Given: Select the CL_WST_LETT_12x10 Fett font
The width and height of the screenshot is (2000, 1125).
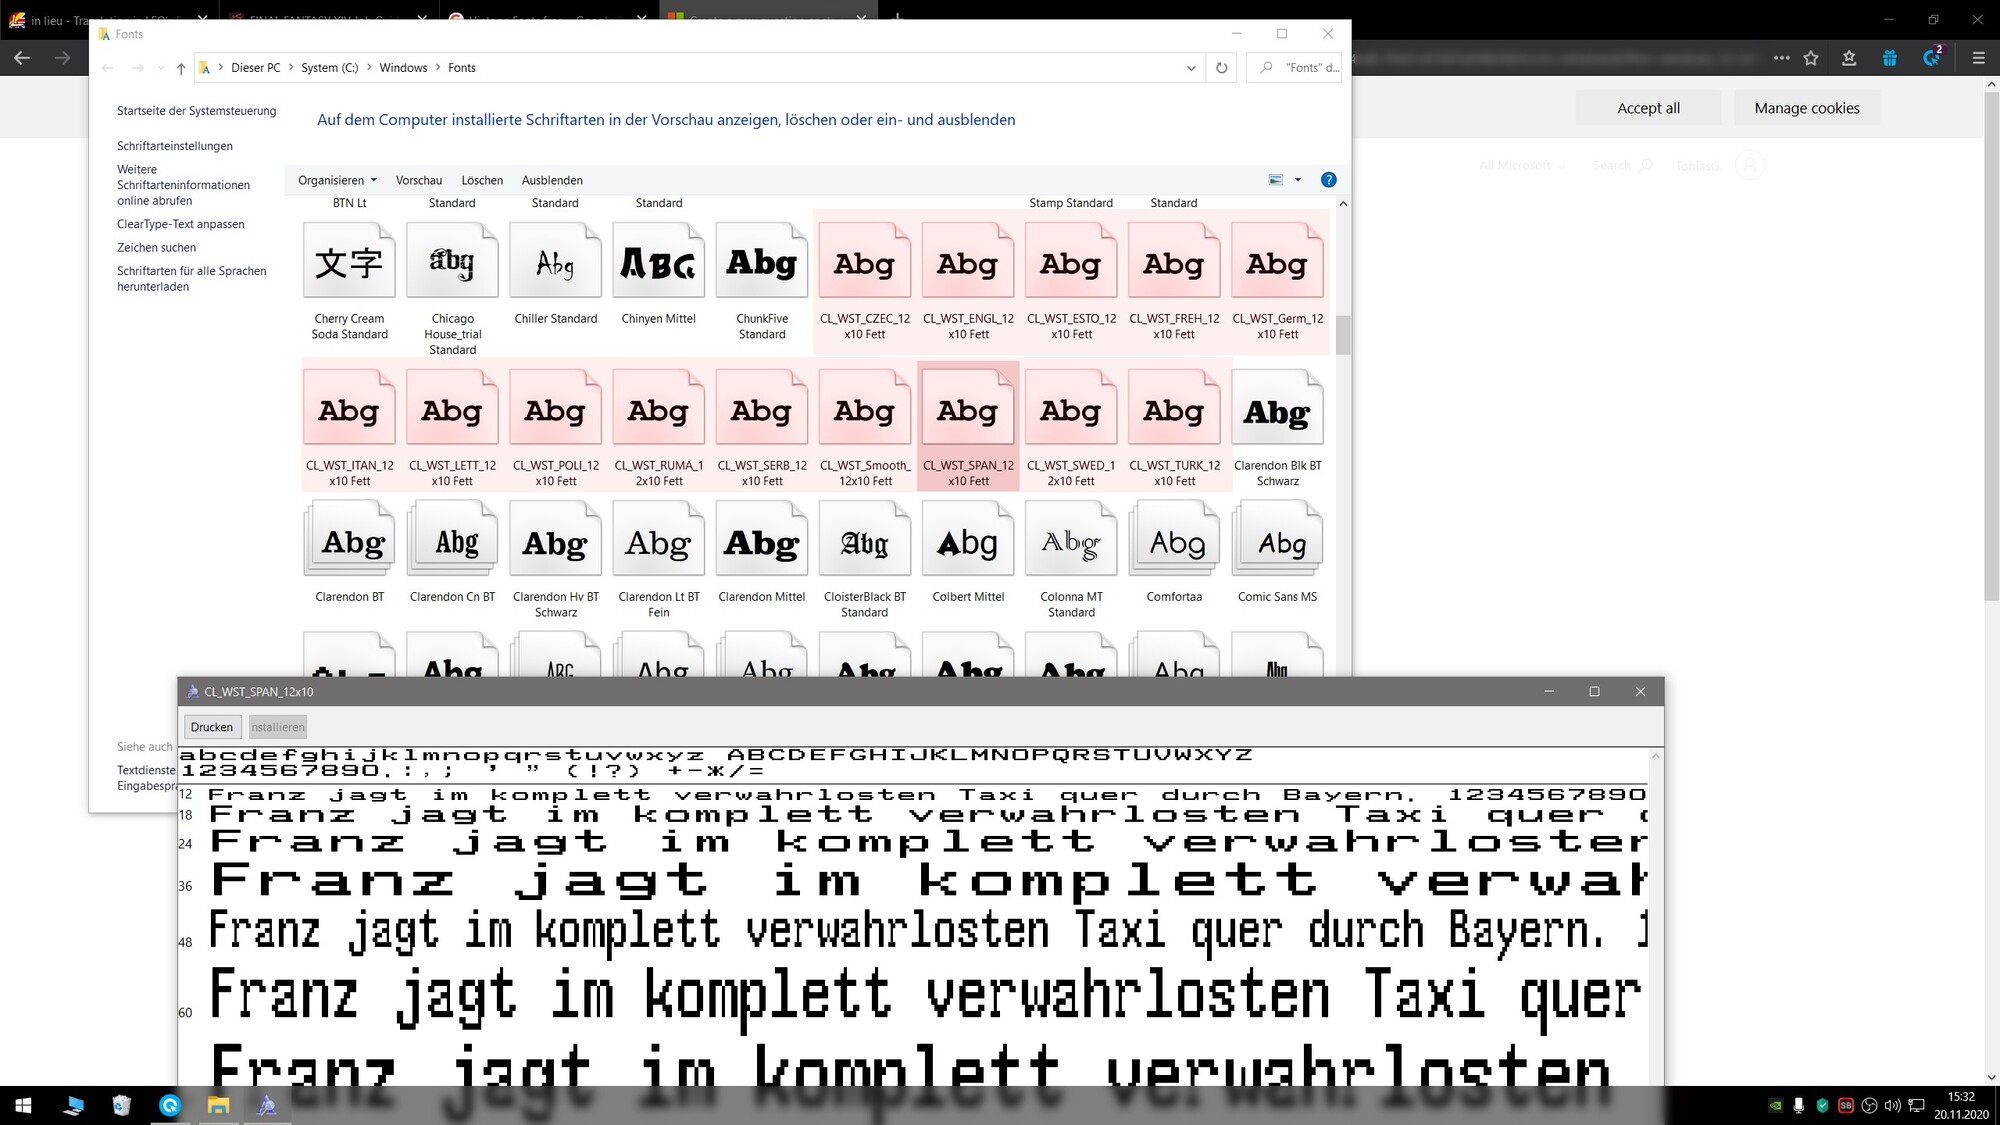Looking at the screenshot, I should click(x=452, y=408).
